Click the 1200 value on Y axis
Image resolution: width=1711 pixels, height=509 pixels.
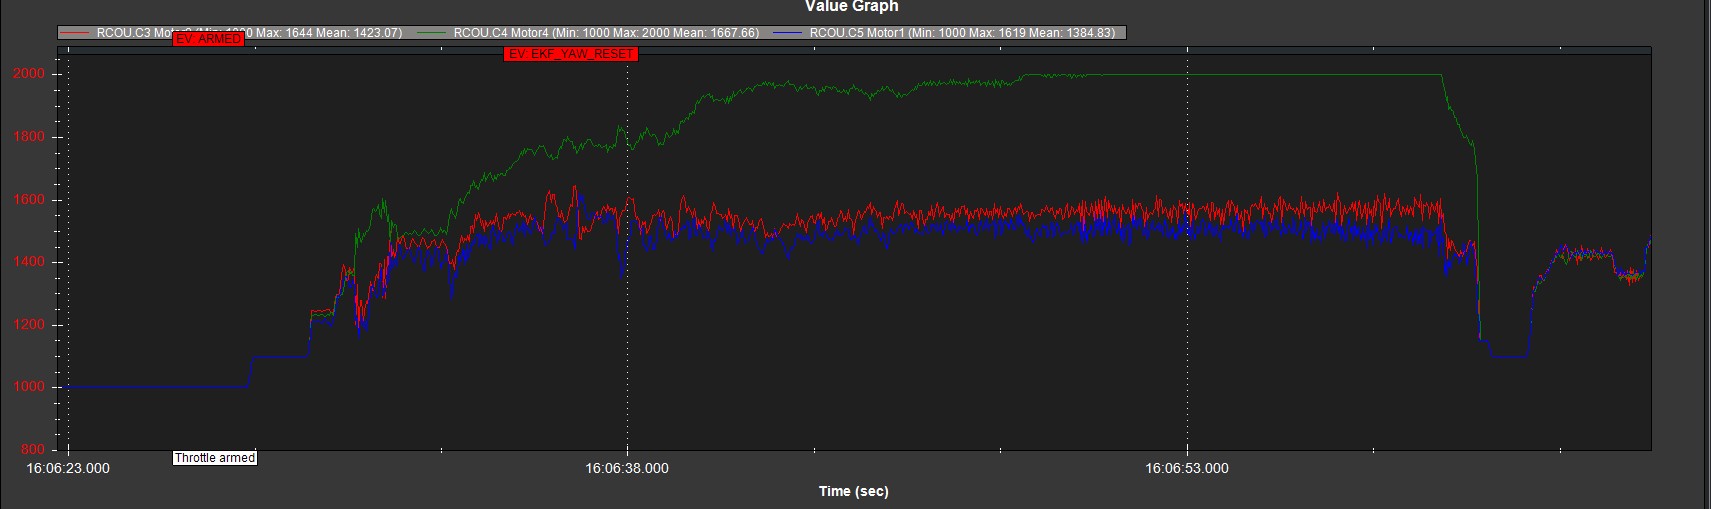29,325
